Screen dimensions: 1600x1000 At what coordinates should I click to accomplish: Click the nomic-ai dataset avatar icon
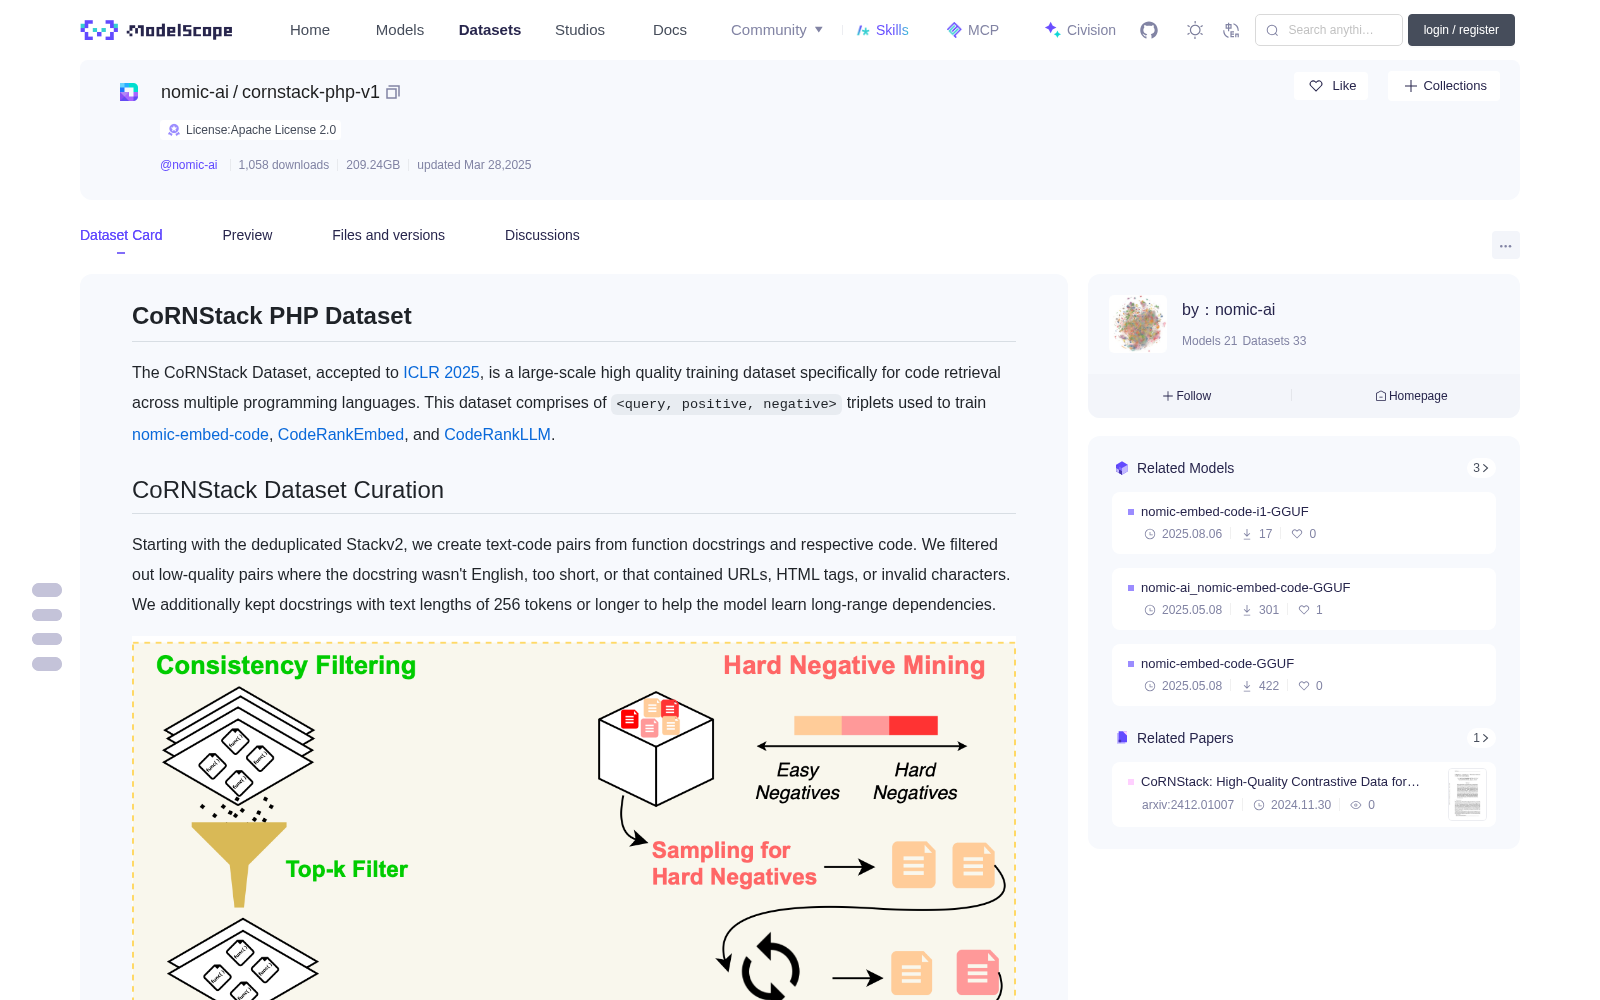coord(129,92)
